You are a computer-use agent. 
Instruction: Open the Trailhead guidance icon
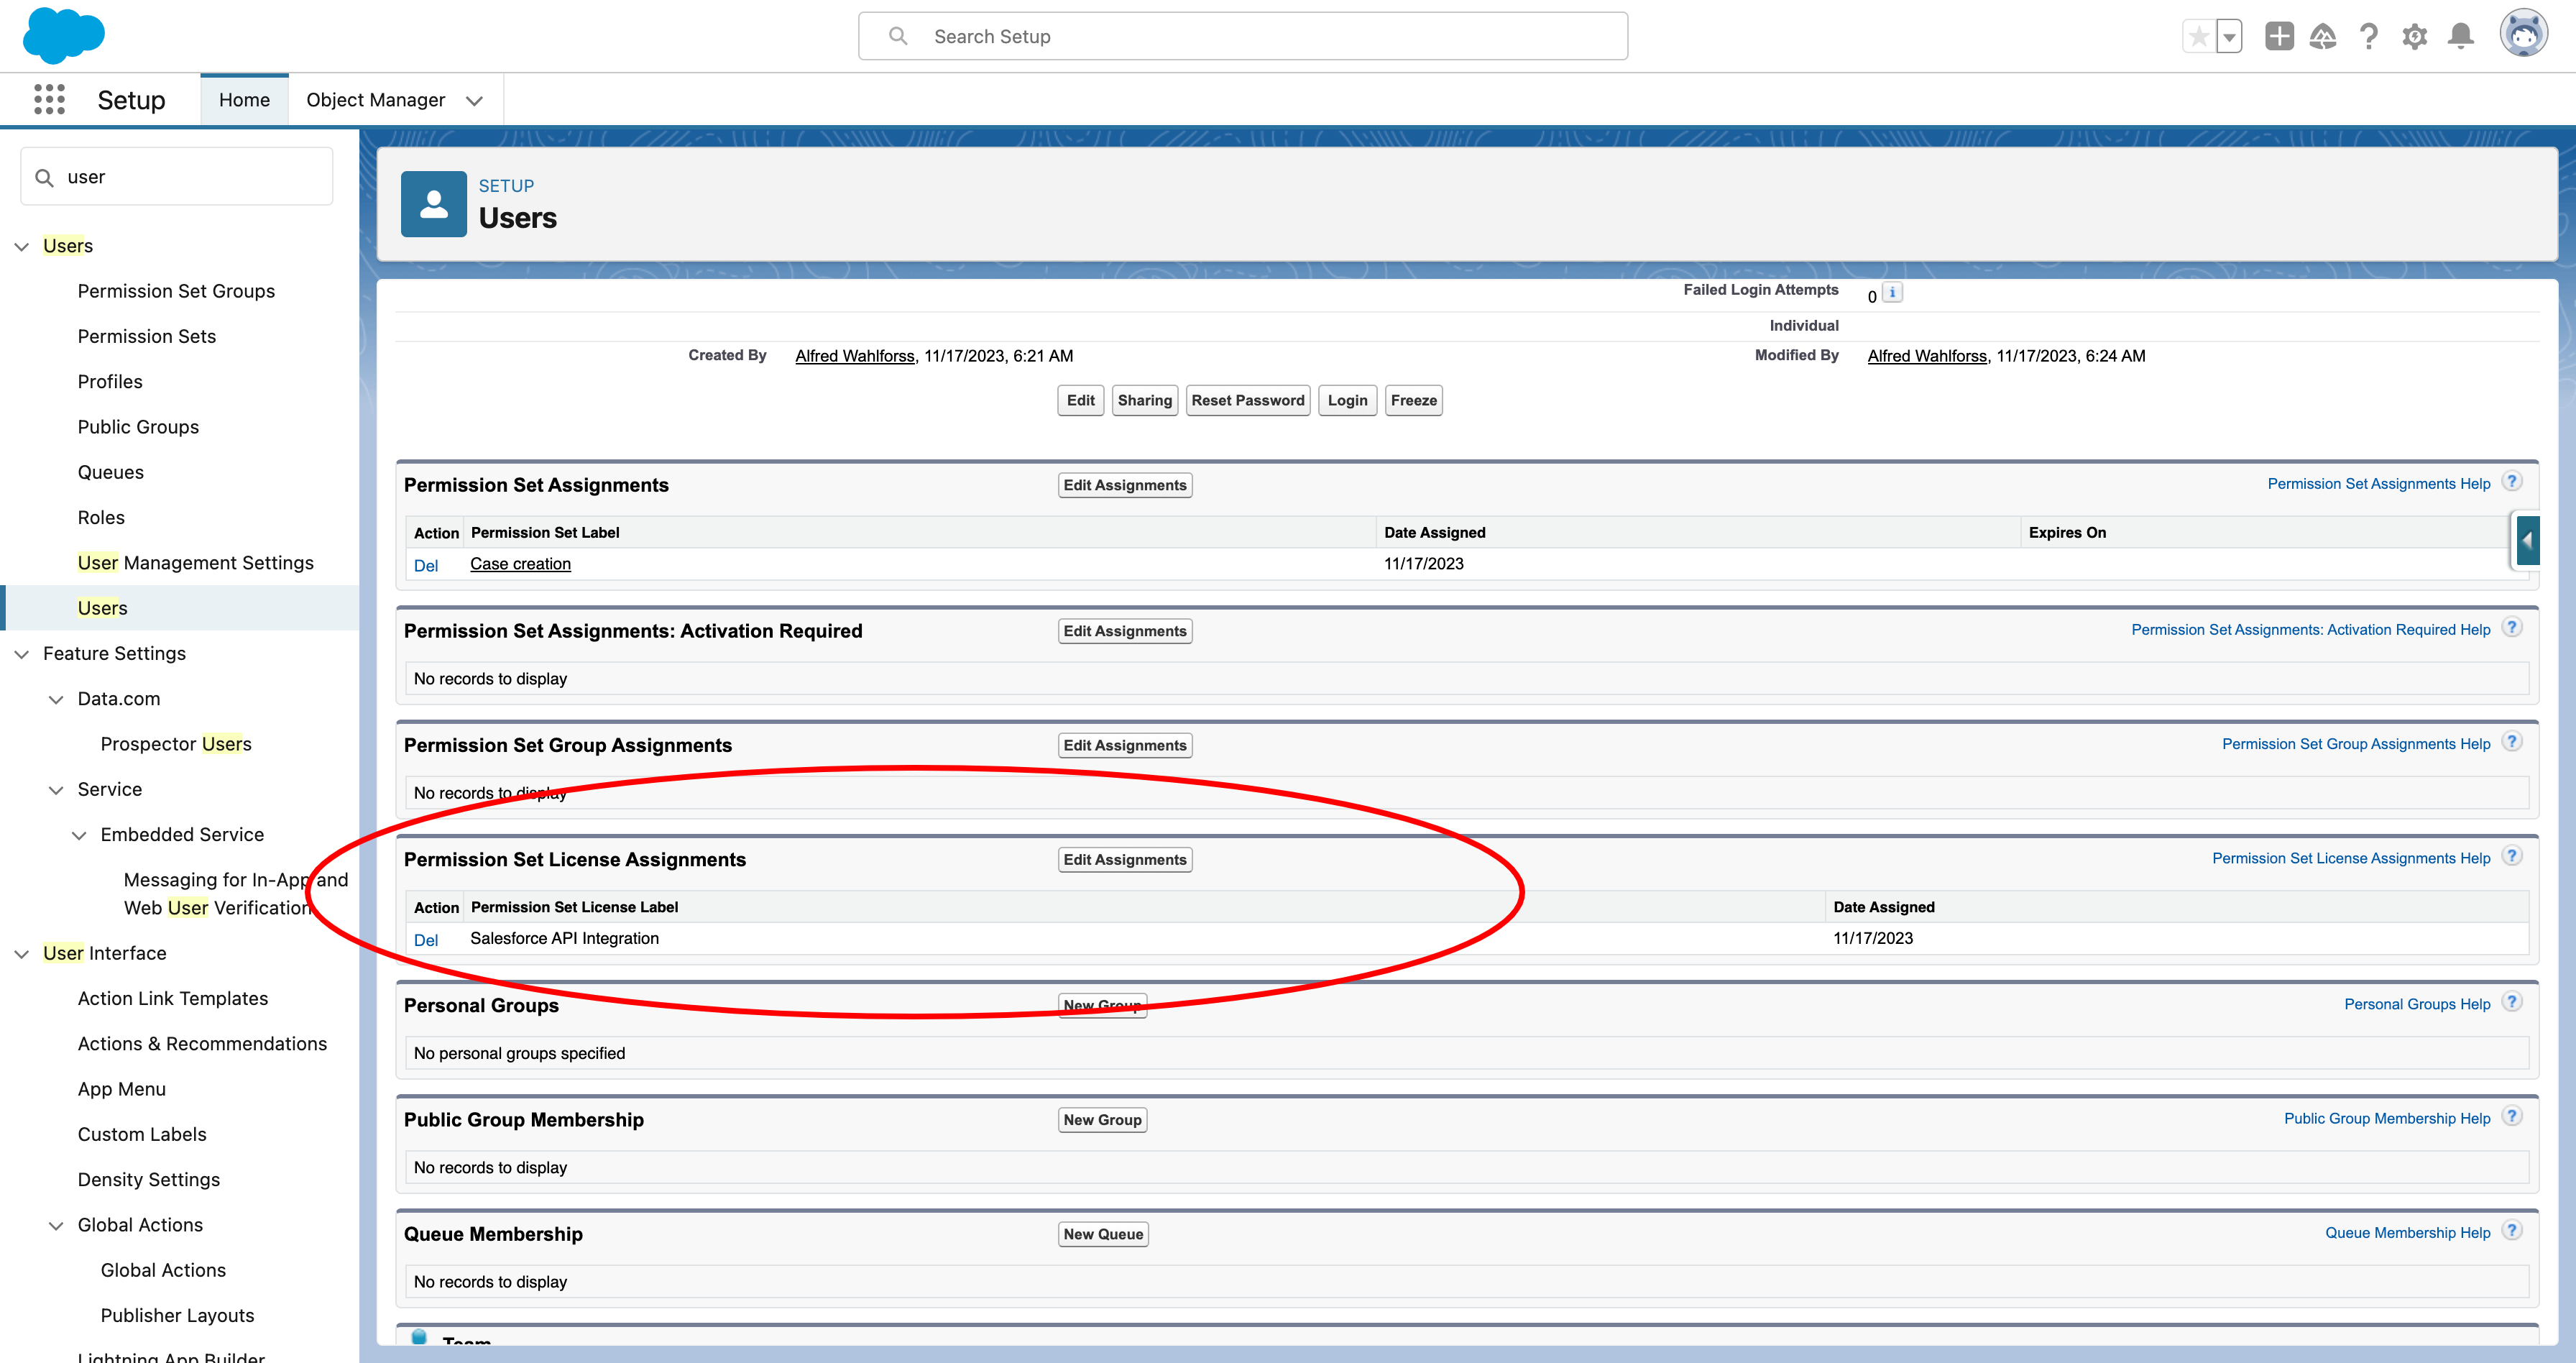coord(2323,37)
